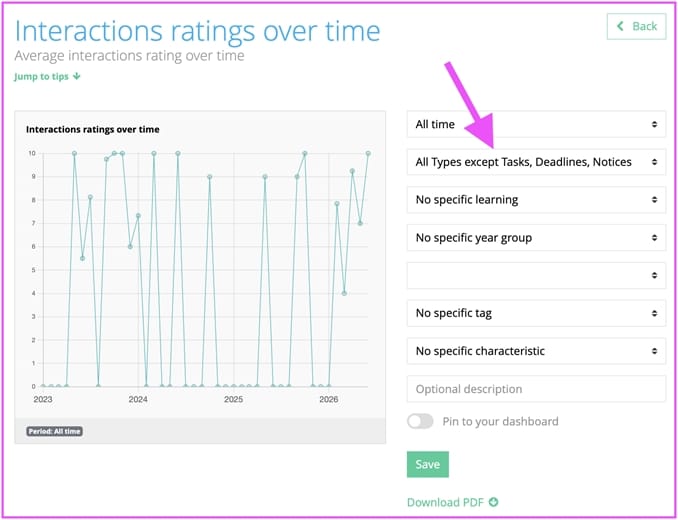Click the 2025 x-axis label
Viewport: 678px width, 520px height.
[x=233, y=399]
